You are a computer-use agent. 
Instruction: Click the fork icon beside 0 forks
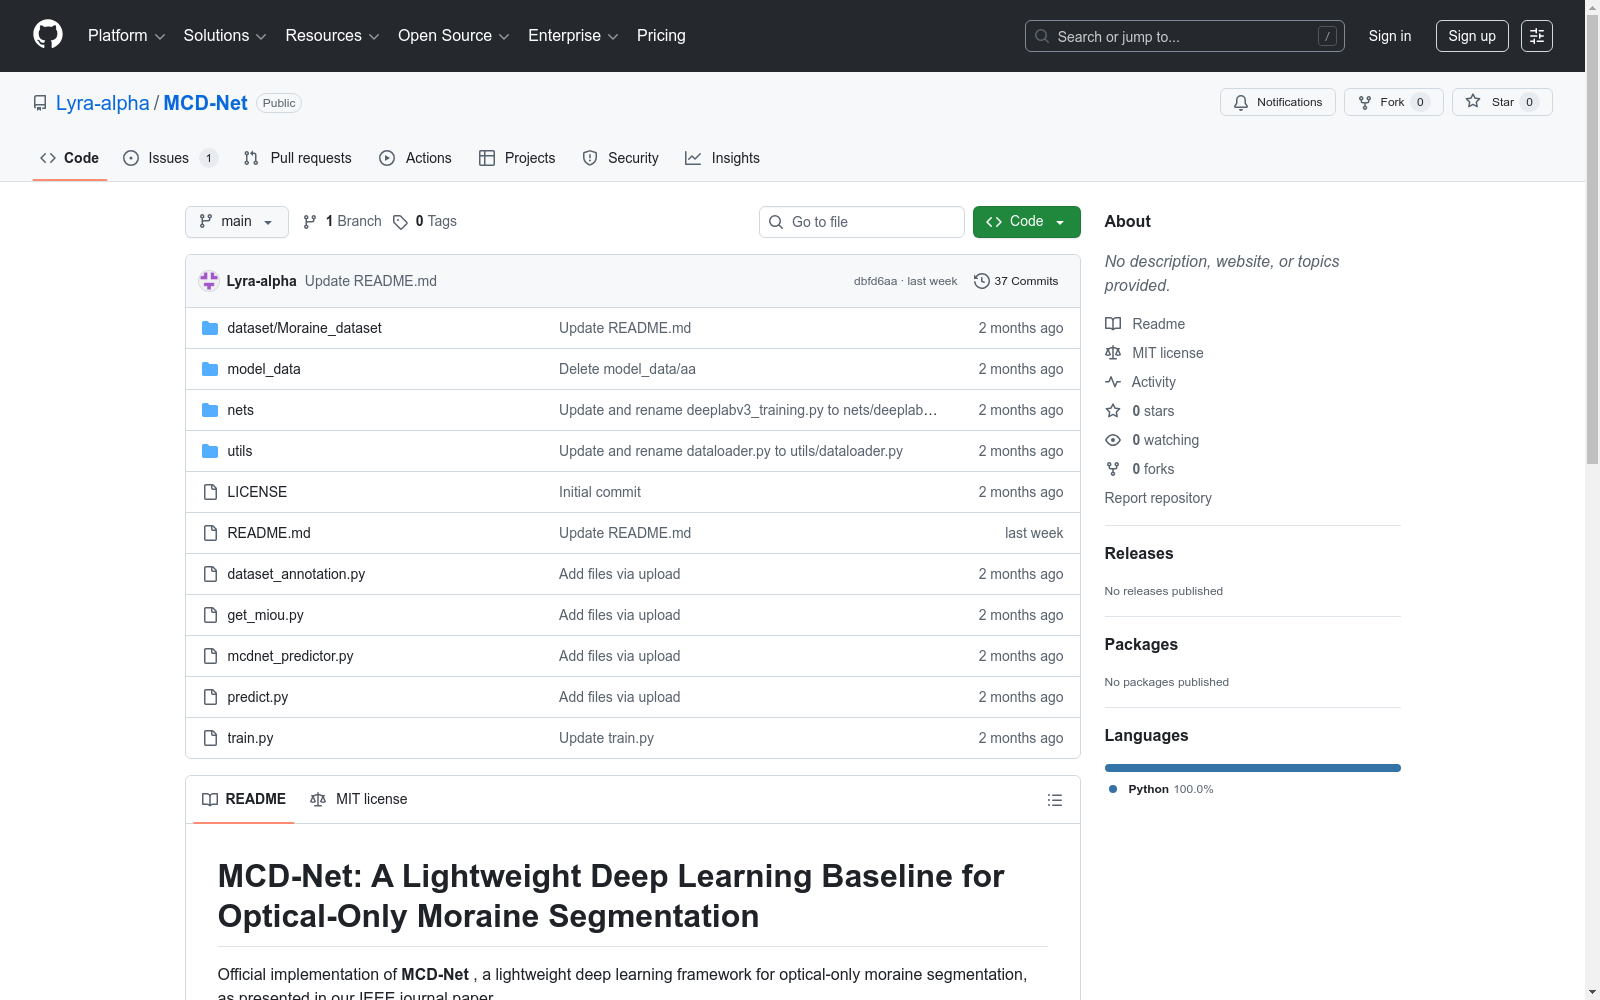(1113, 469)
